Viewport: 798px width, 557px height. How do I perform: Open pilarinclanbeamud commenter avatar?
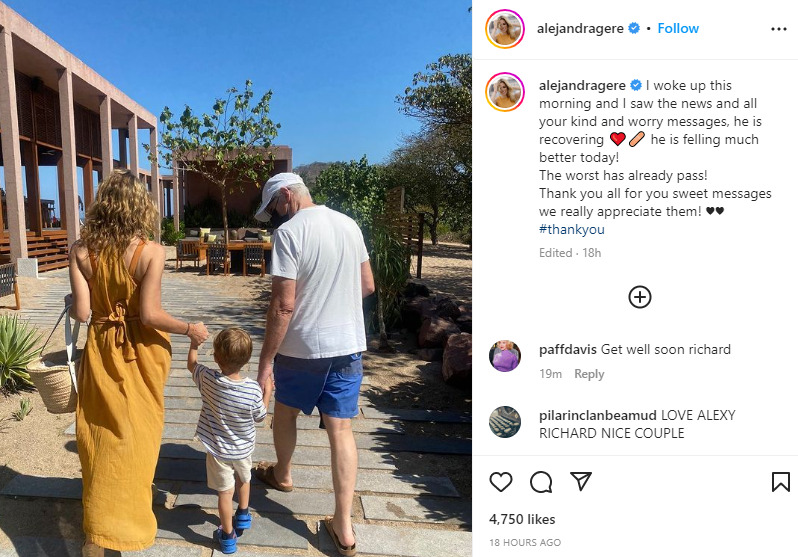click(x=505, y=422)
